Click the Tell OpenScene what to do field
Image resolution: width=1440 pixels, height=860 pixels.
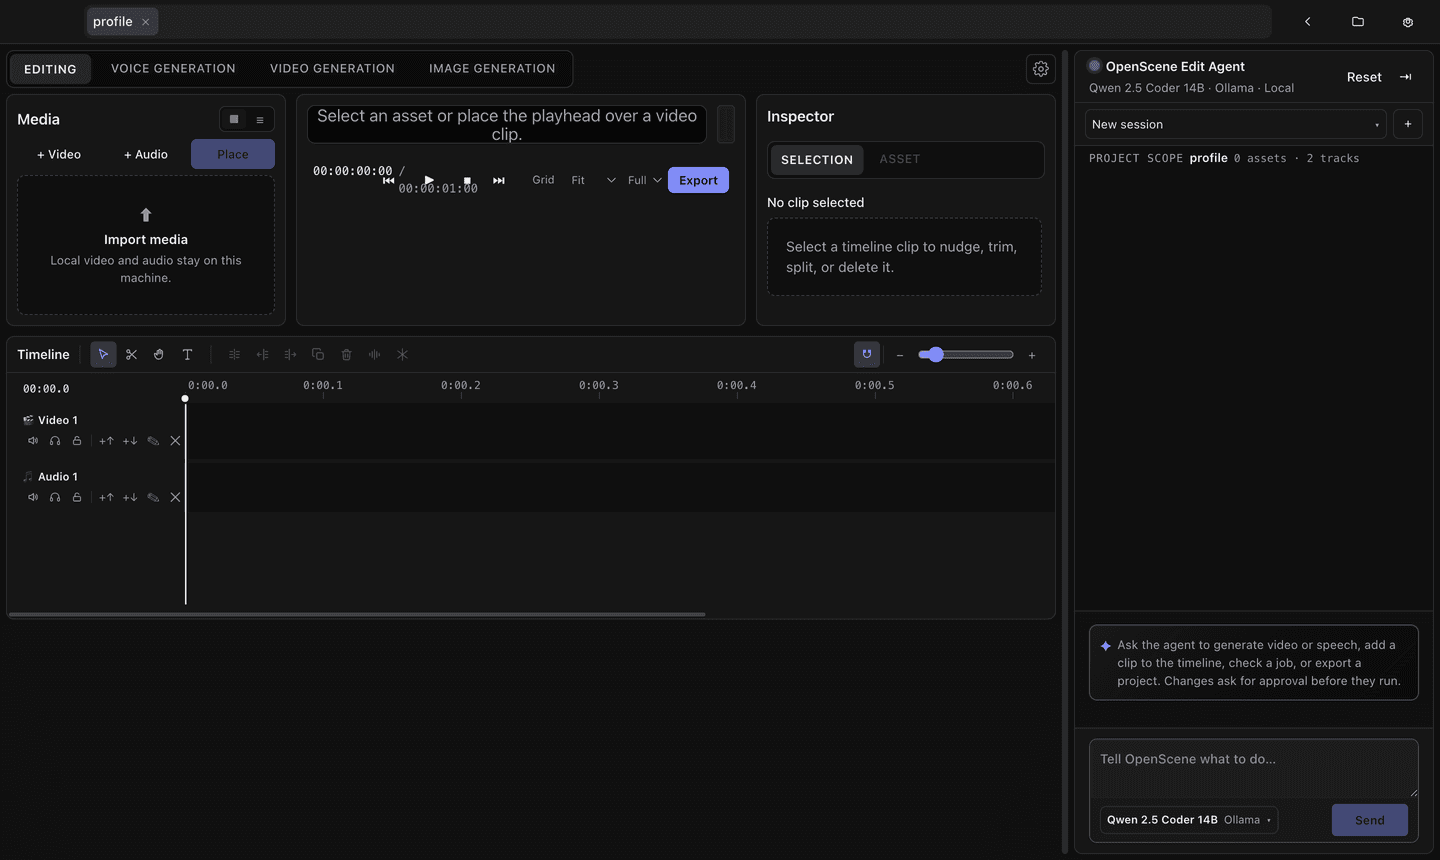tap(1254, 768)
